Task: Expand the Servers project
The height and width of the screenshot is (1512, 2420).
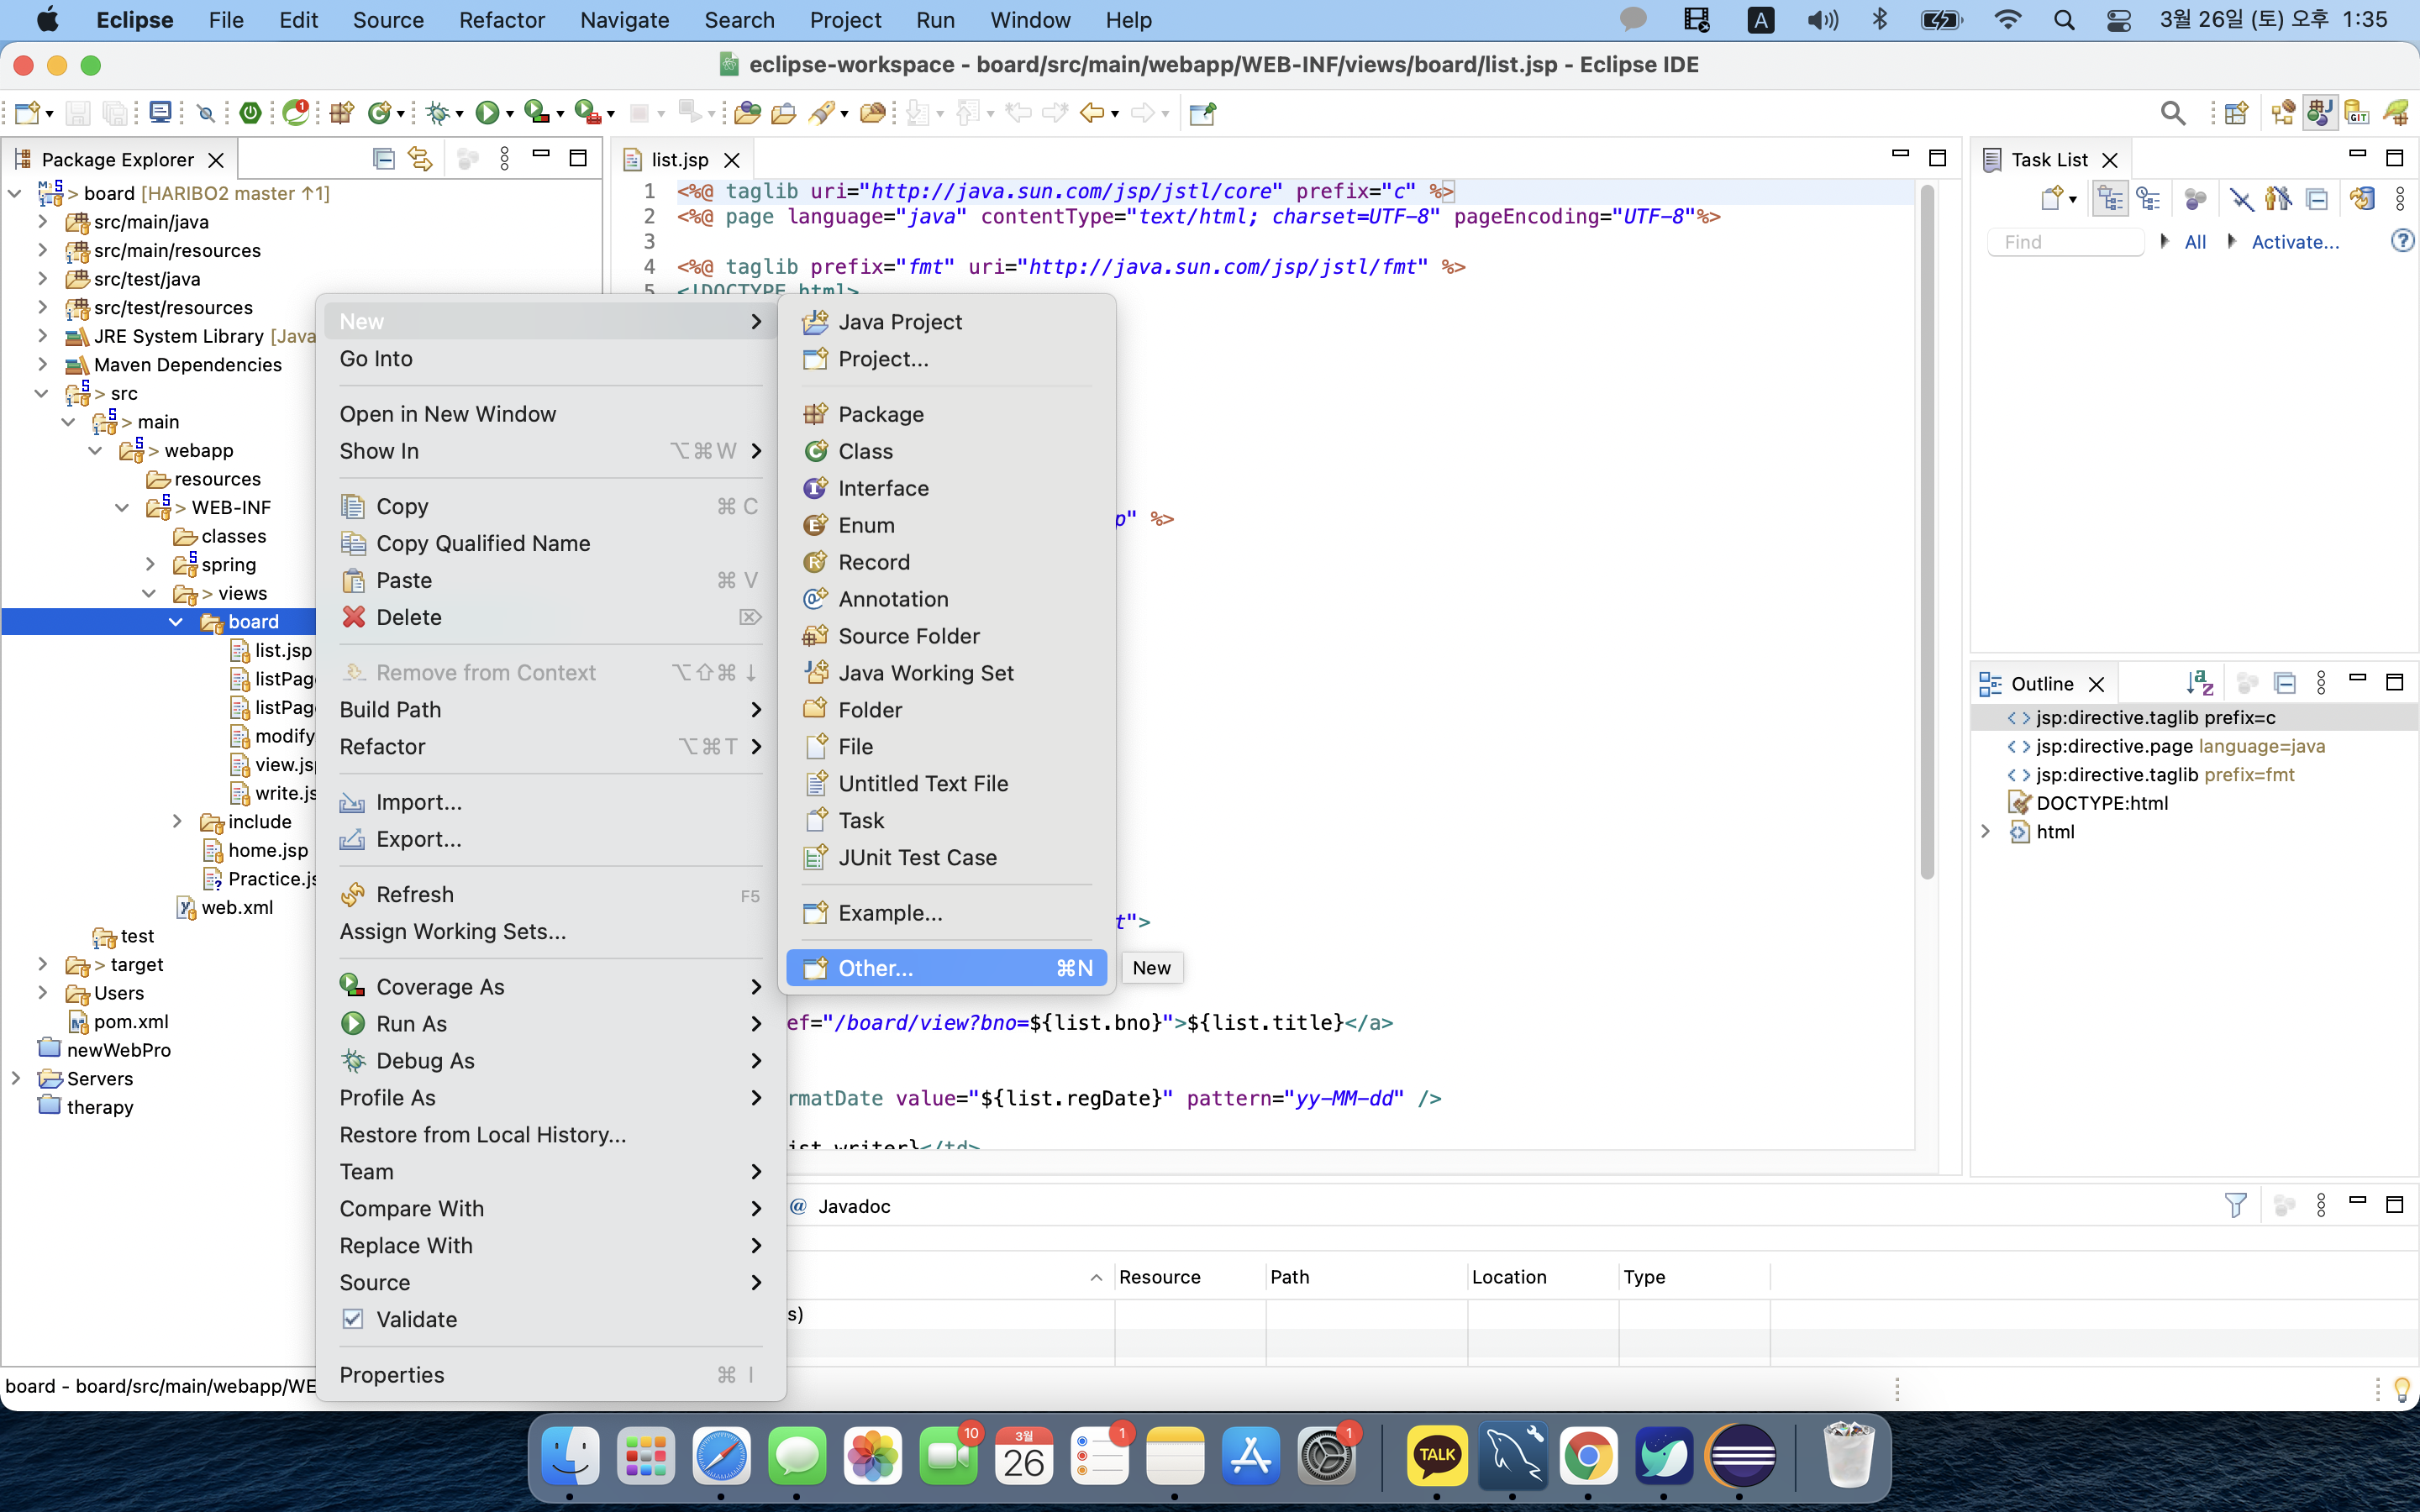Action: [x=16, y=1078]
